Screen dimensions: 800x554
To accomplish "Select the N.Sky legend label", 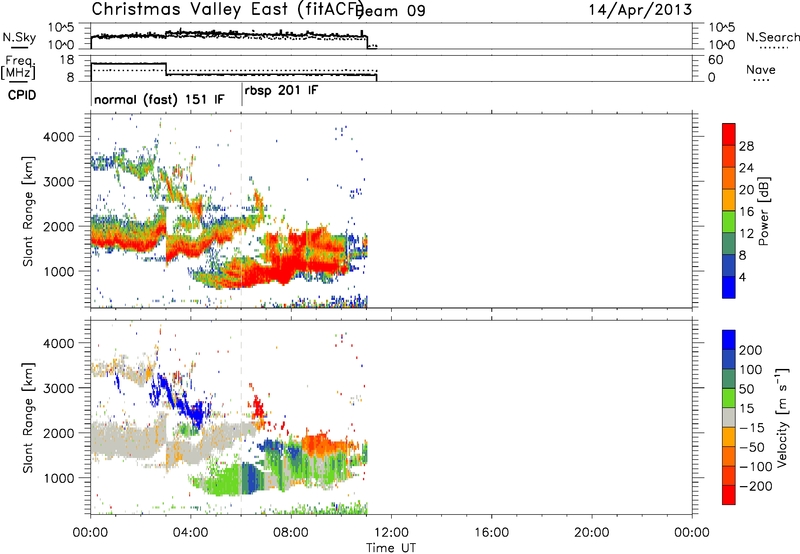I will 19,37.
